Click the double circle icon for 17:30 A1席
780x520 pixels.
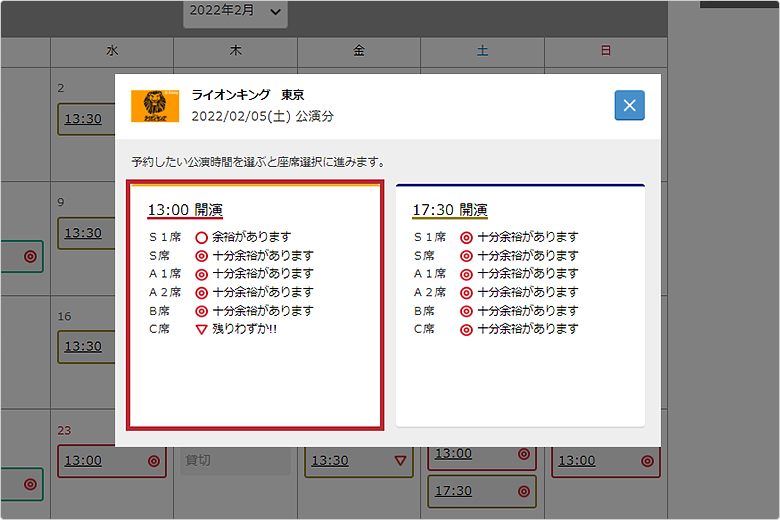point(466,274)
